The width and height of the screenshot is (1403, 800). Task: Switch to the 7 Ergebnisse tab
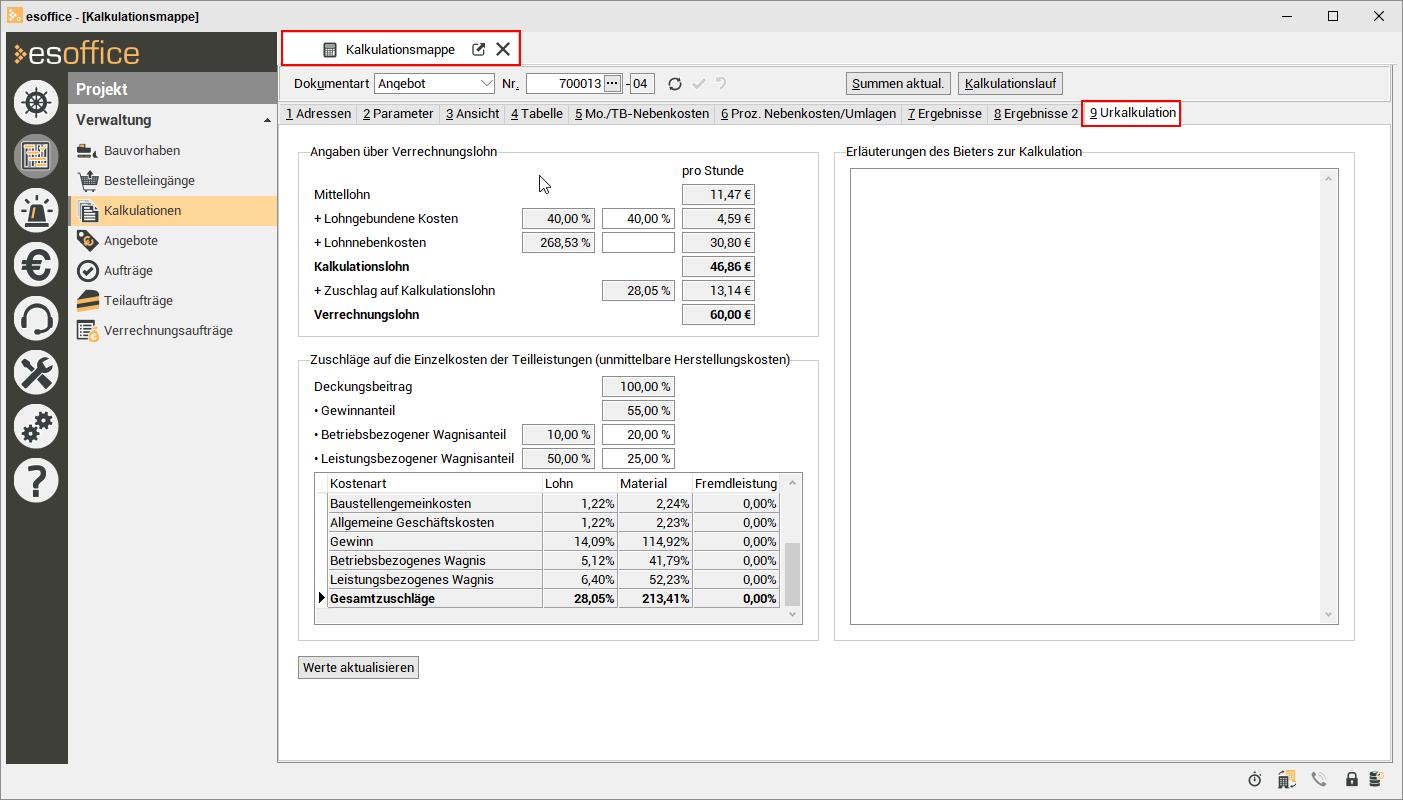[x=944, y=114]
